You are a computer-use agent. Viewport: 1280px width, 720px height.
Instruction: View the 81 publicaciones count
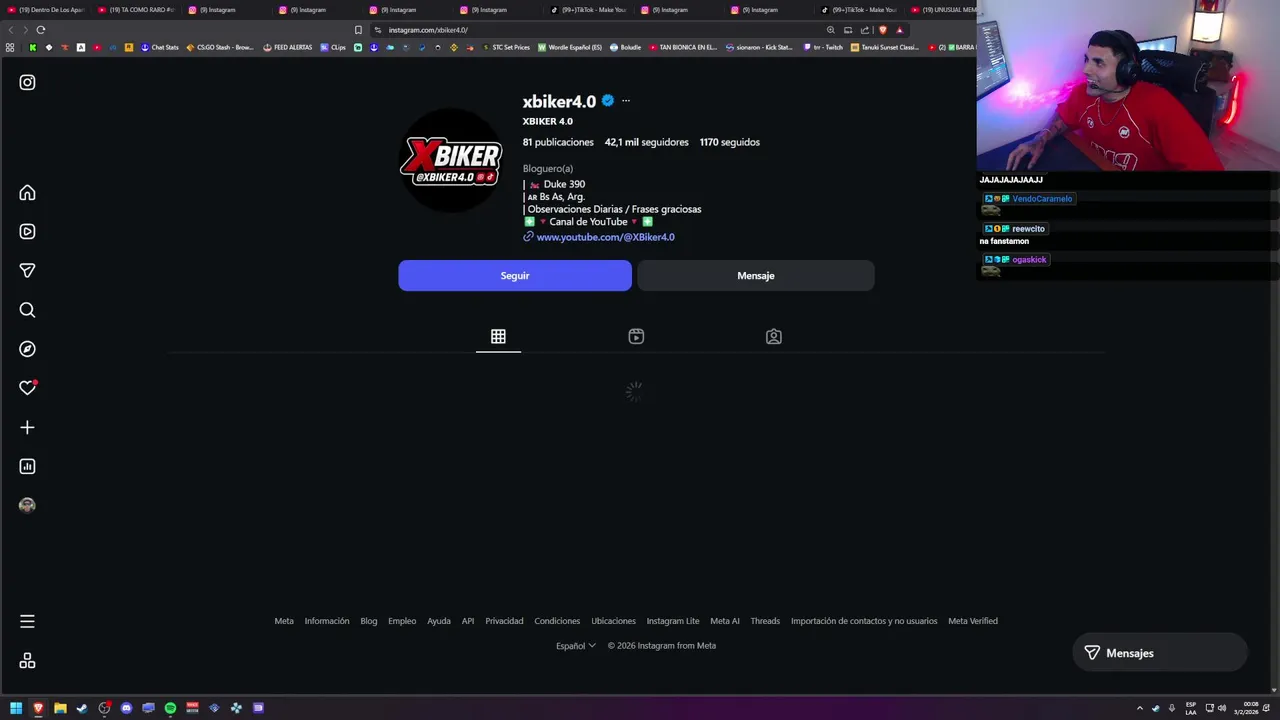pos(558,142)
